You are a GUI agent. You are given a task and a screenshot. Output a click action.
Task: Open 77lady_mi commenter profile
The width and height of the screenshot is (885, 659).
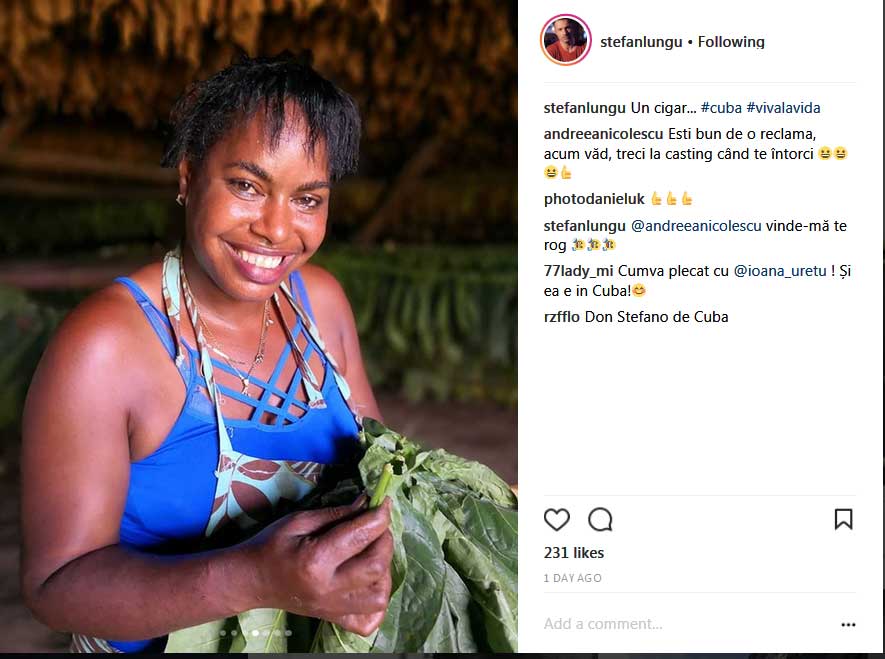(x=579, y=271)
